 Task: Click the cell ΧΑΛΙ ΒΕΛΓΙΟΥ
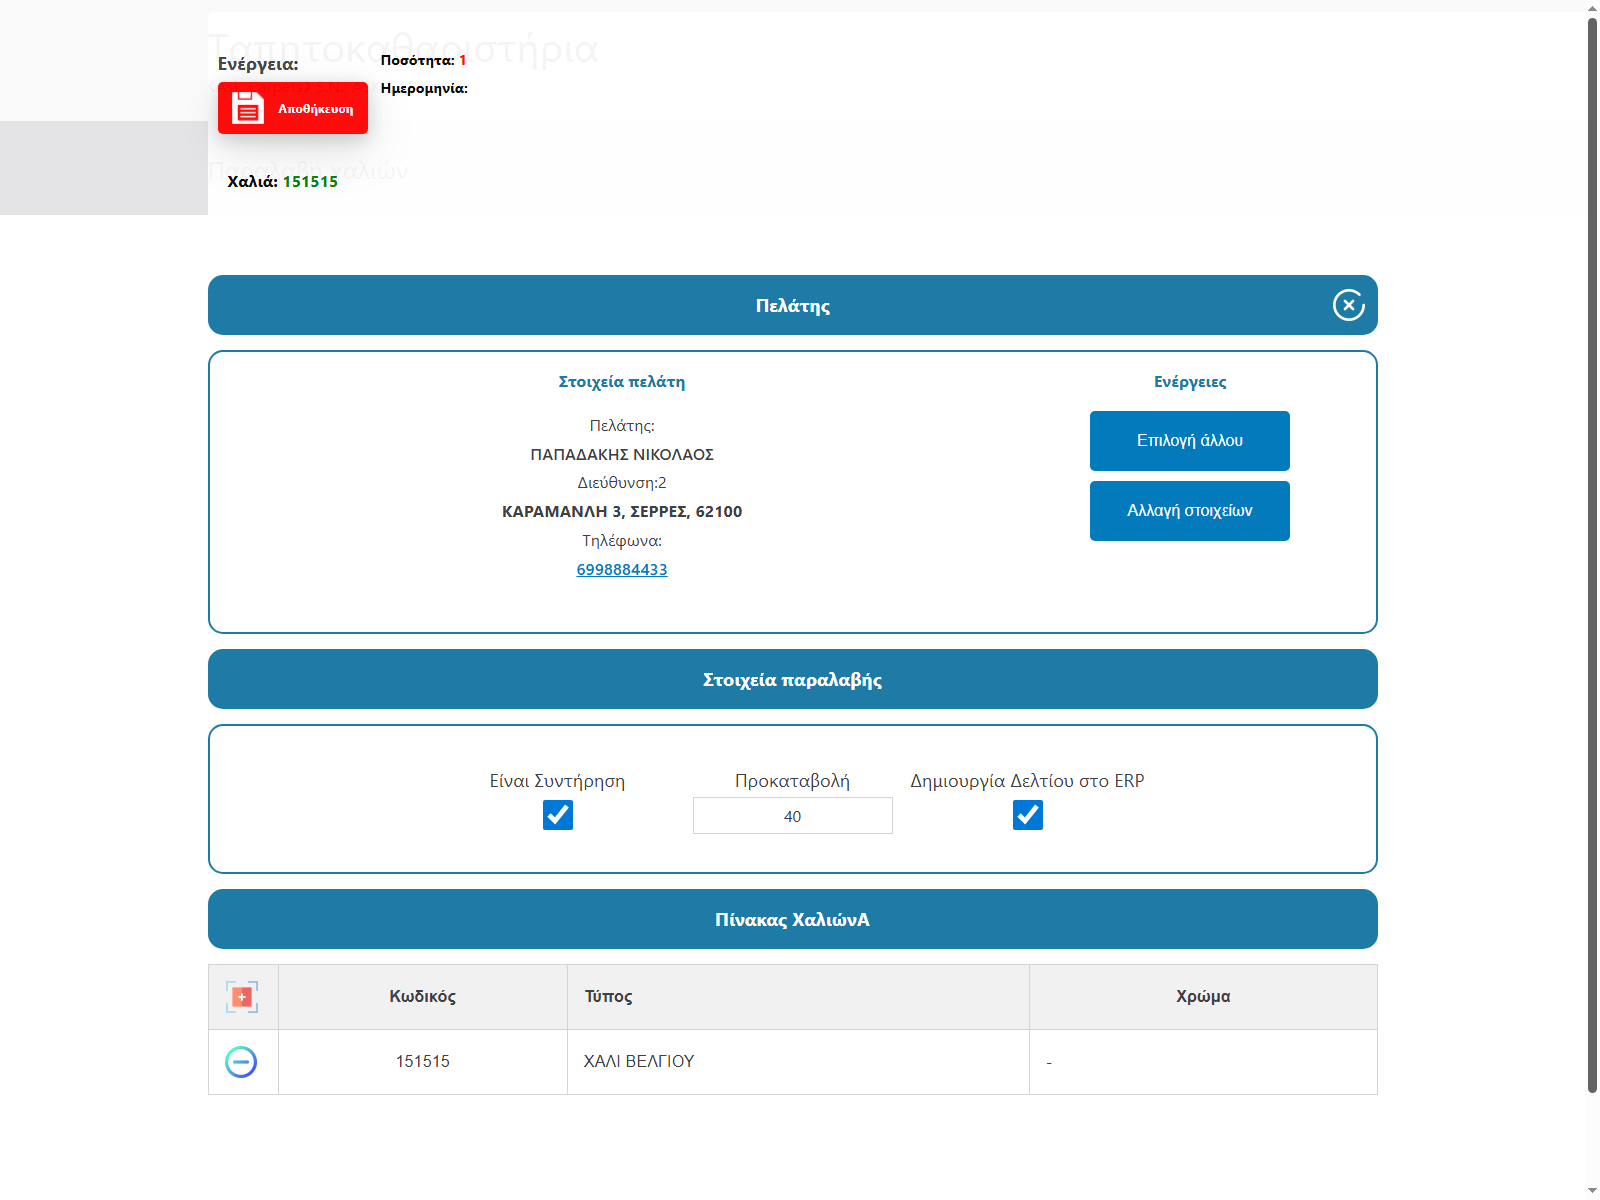[798, 1062]
